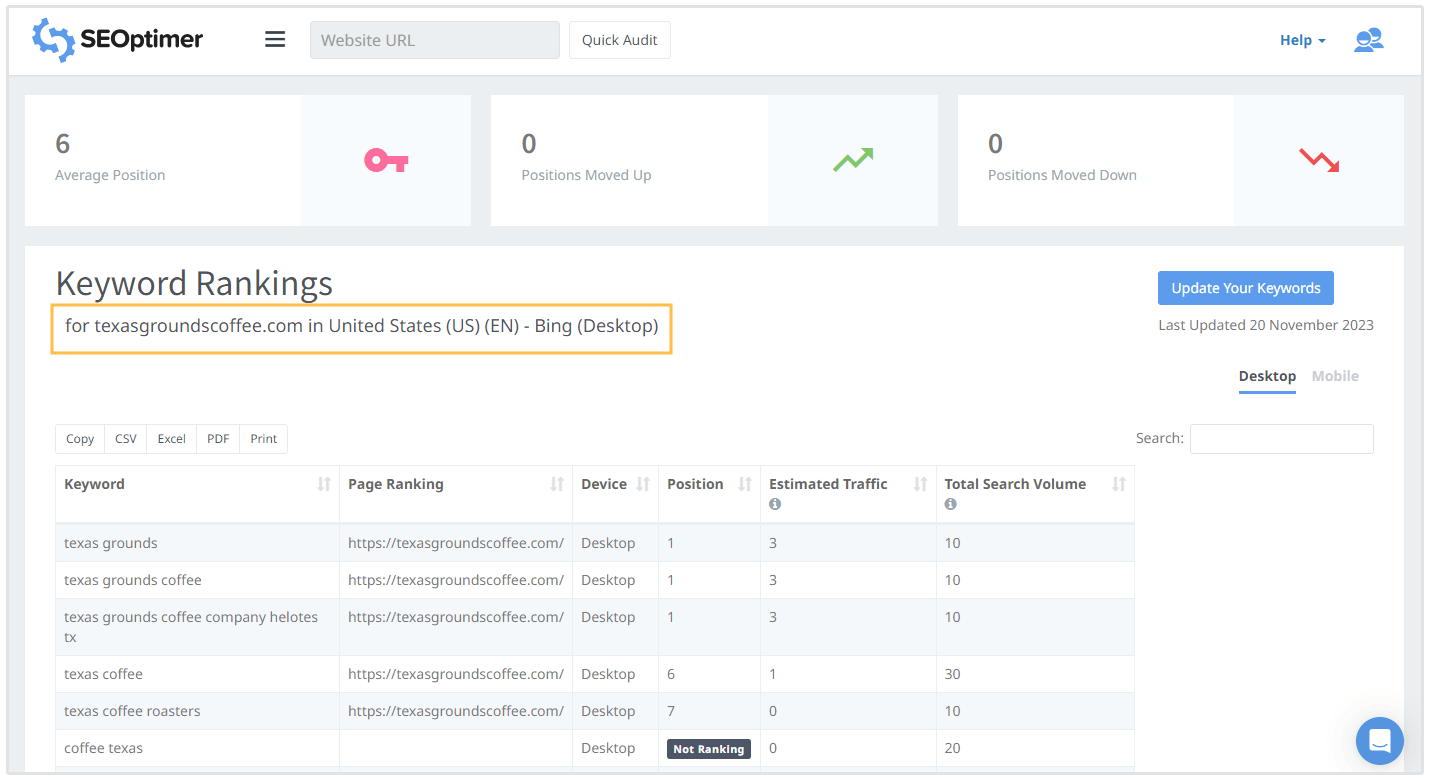Select the Desktop tab

point(1267,376)
